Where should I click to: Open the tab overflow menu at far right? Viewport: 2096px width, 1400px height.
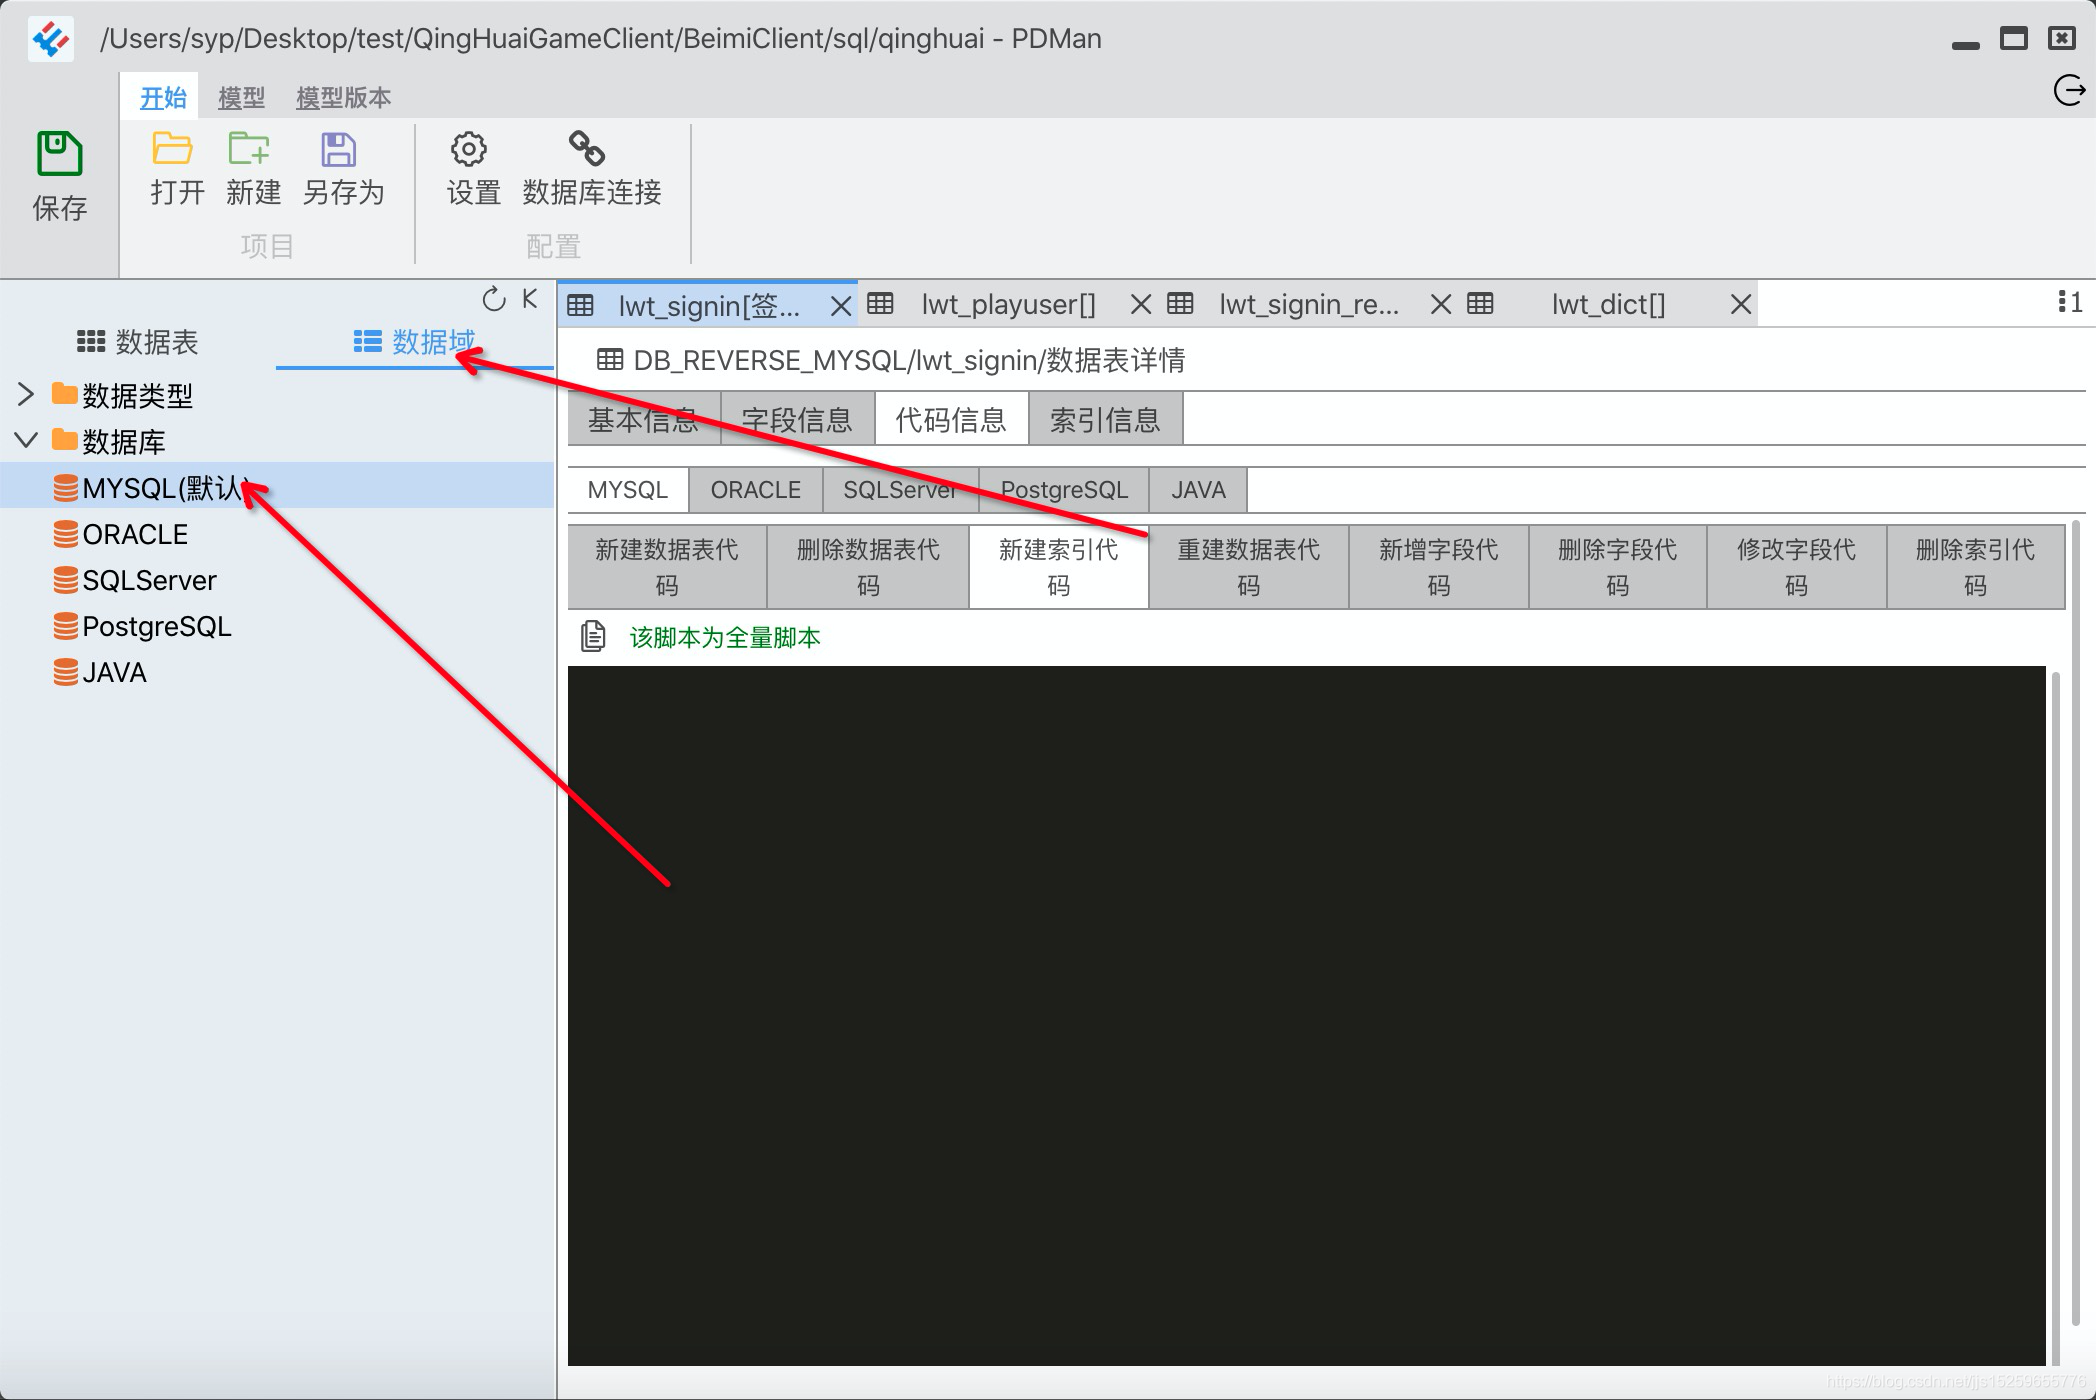click(2069, 302)
